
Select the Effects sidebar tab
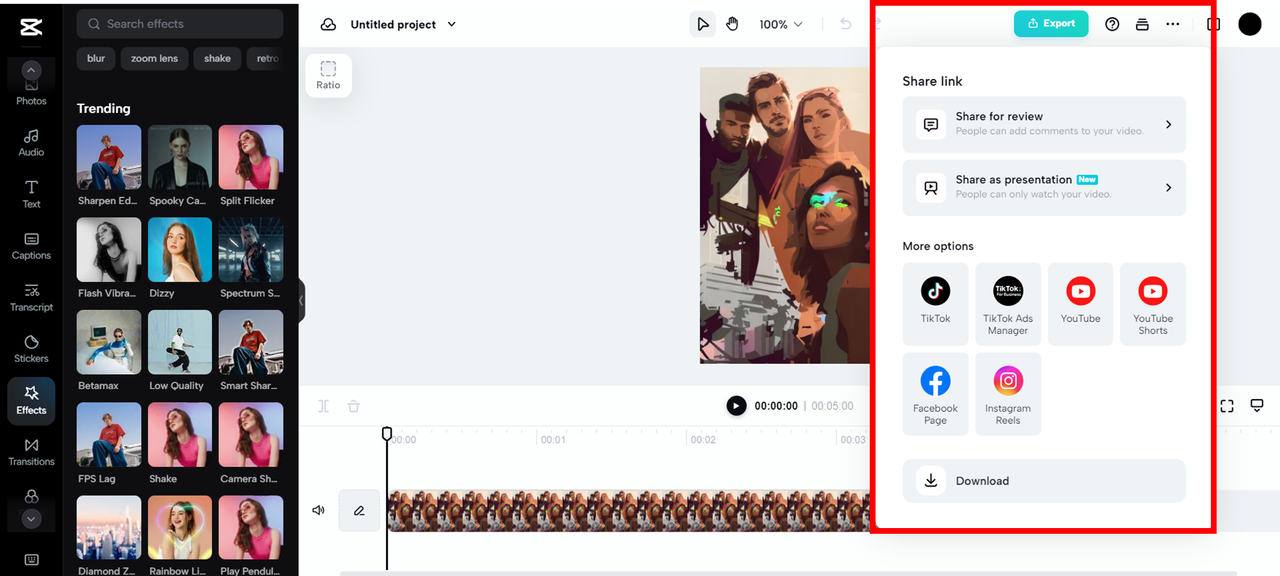coord(31,401)
